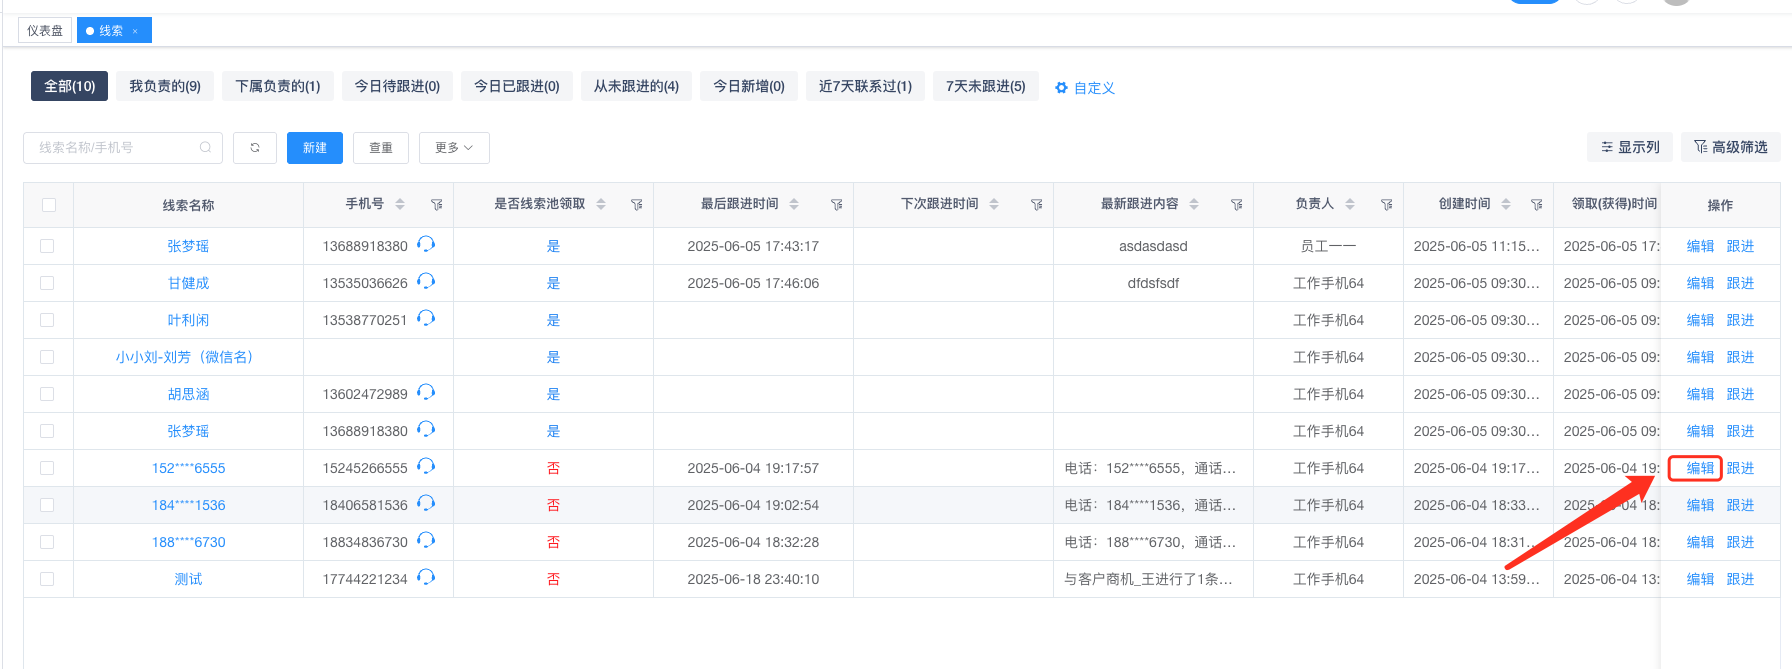Click the 自定义 gear icon
1792x669 pixels.
pyautogui.click(x=1061, y=88)
